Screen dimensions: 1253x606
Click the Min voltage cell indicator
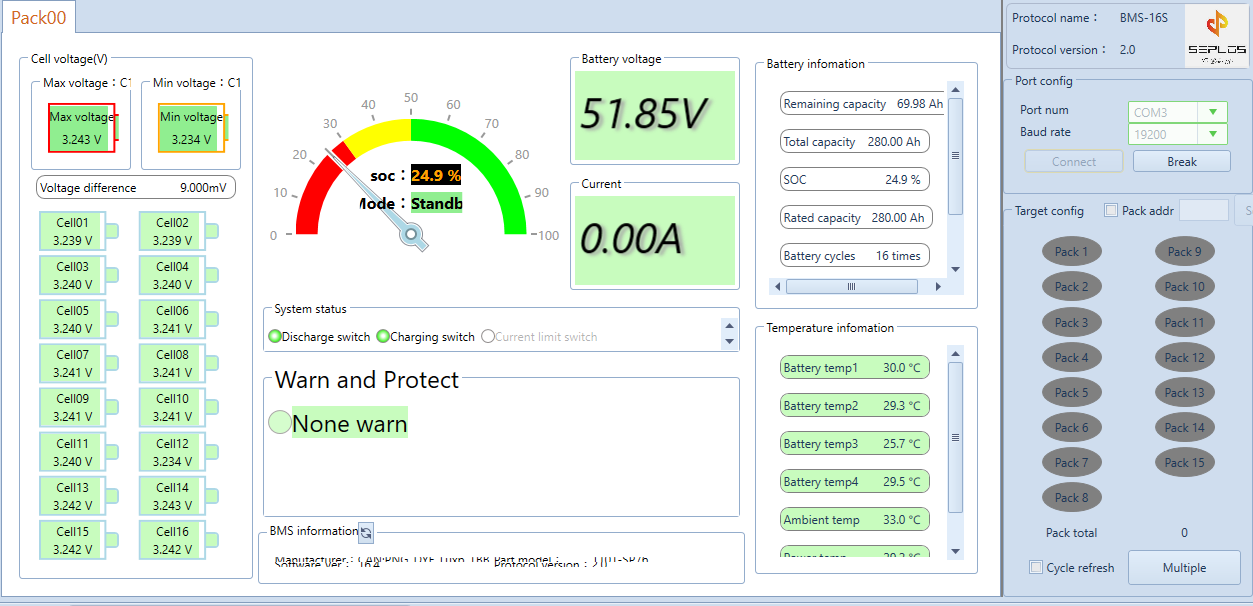pyautogui.click(x=193, y=128)
